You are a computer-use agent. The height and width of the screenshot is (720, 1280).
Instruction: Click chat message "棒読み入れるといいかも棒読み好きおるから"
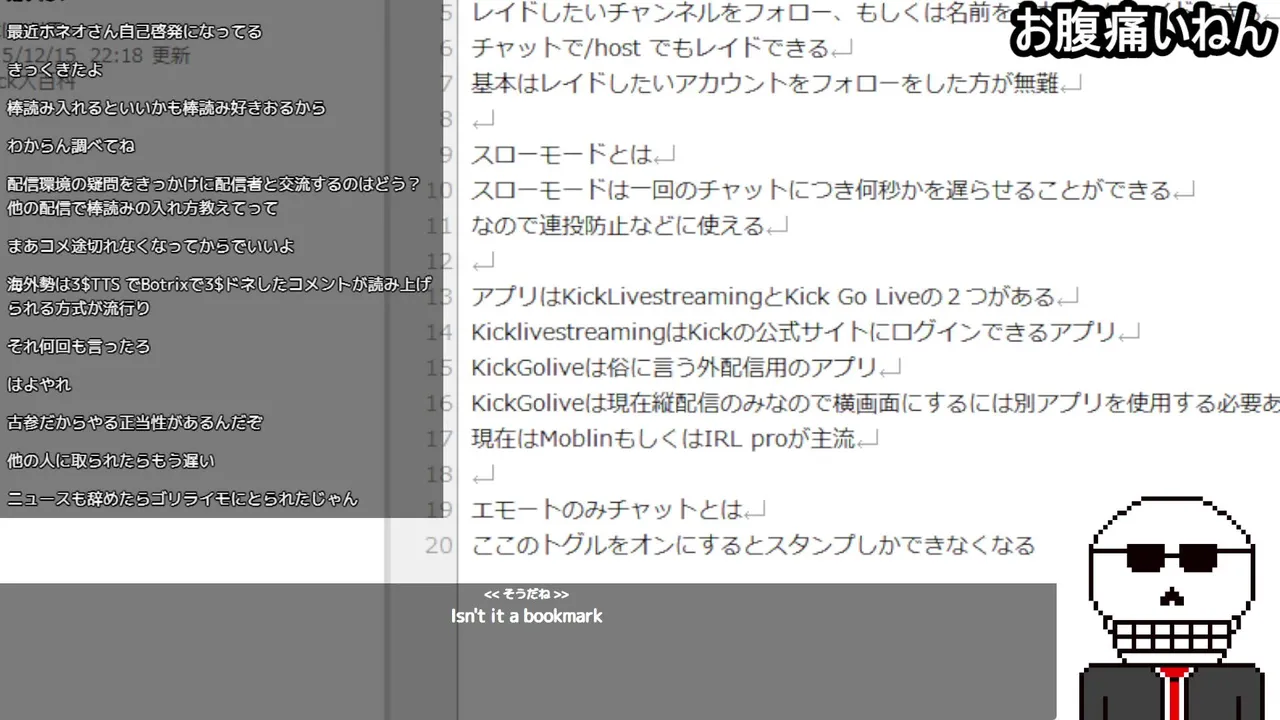pos(166,108)
